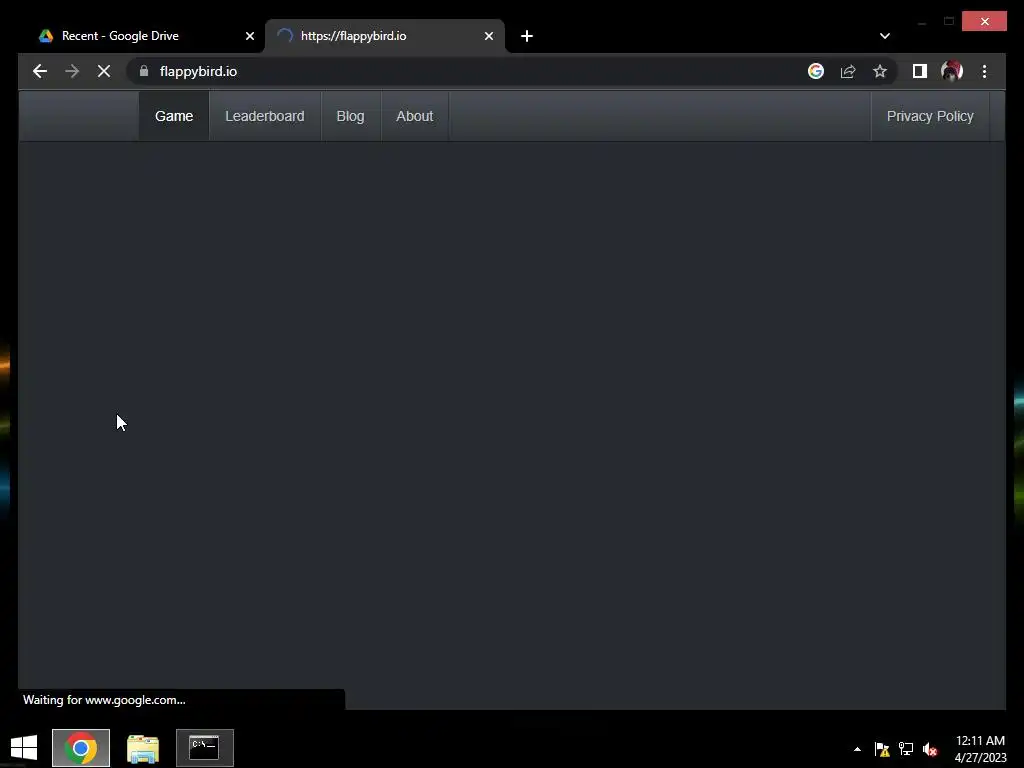
Task: Open the Command Prompt taskbar icon
Action: (x=204, y=748)
